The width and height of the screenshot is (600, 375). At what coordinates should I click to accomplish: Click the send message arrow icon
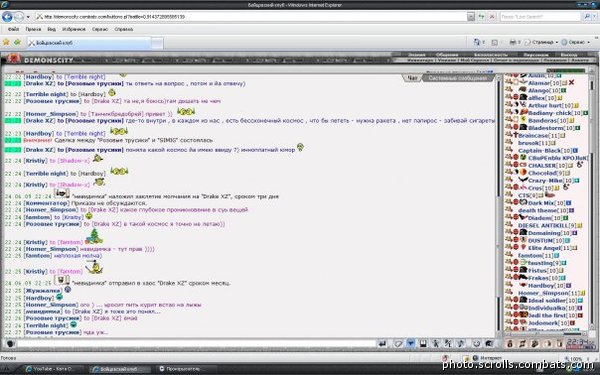pyautogui.click(x=382, y=344)
